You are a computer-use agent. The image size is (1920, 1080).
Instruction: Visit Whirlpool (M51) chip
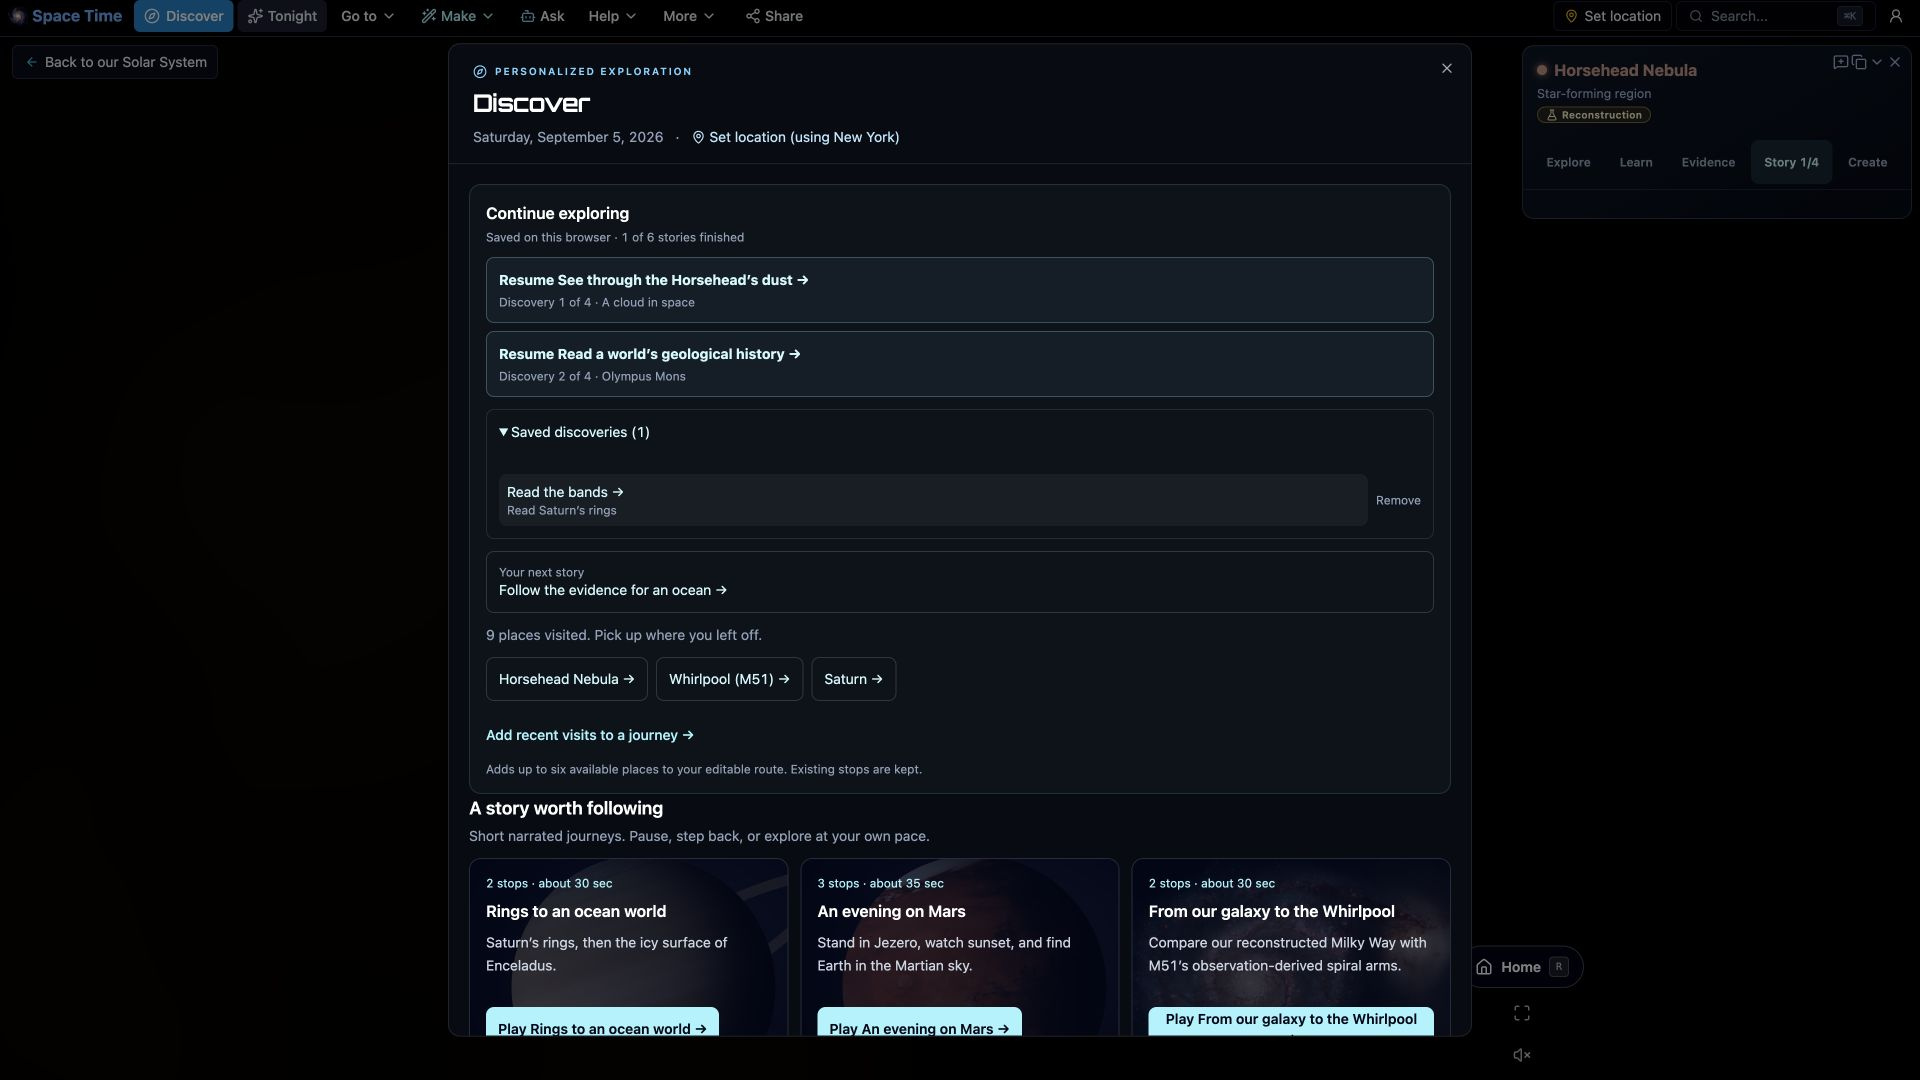coord(729,679)
